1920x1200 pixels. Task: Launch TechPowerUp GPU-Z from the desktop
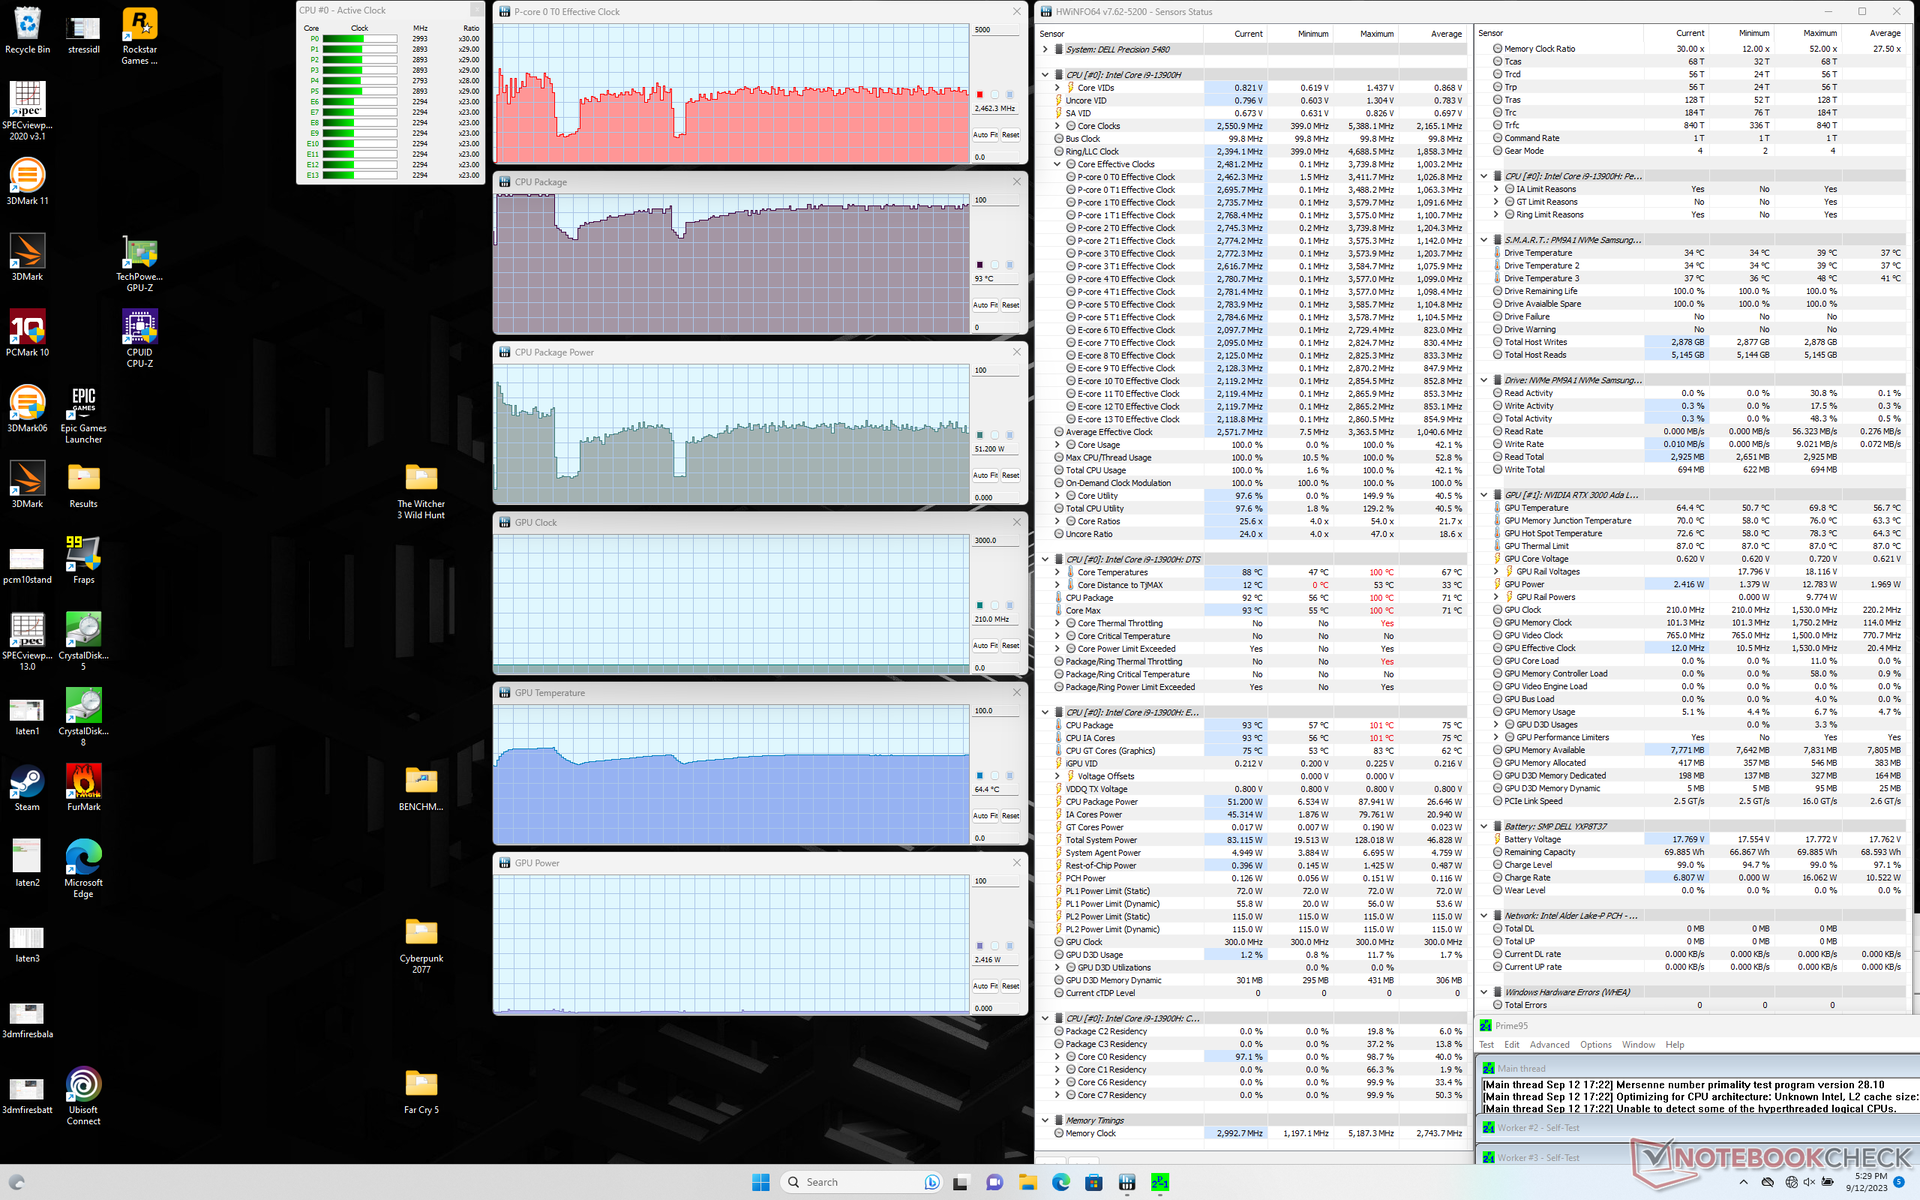point(139,253)
